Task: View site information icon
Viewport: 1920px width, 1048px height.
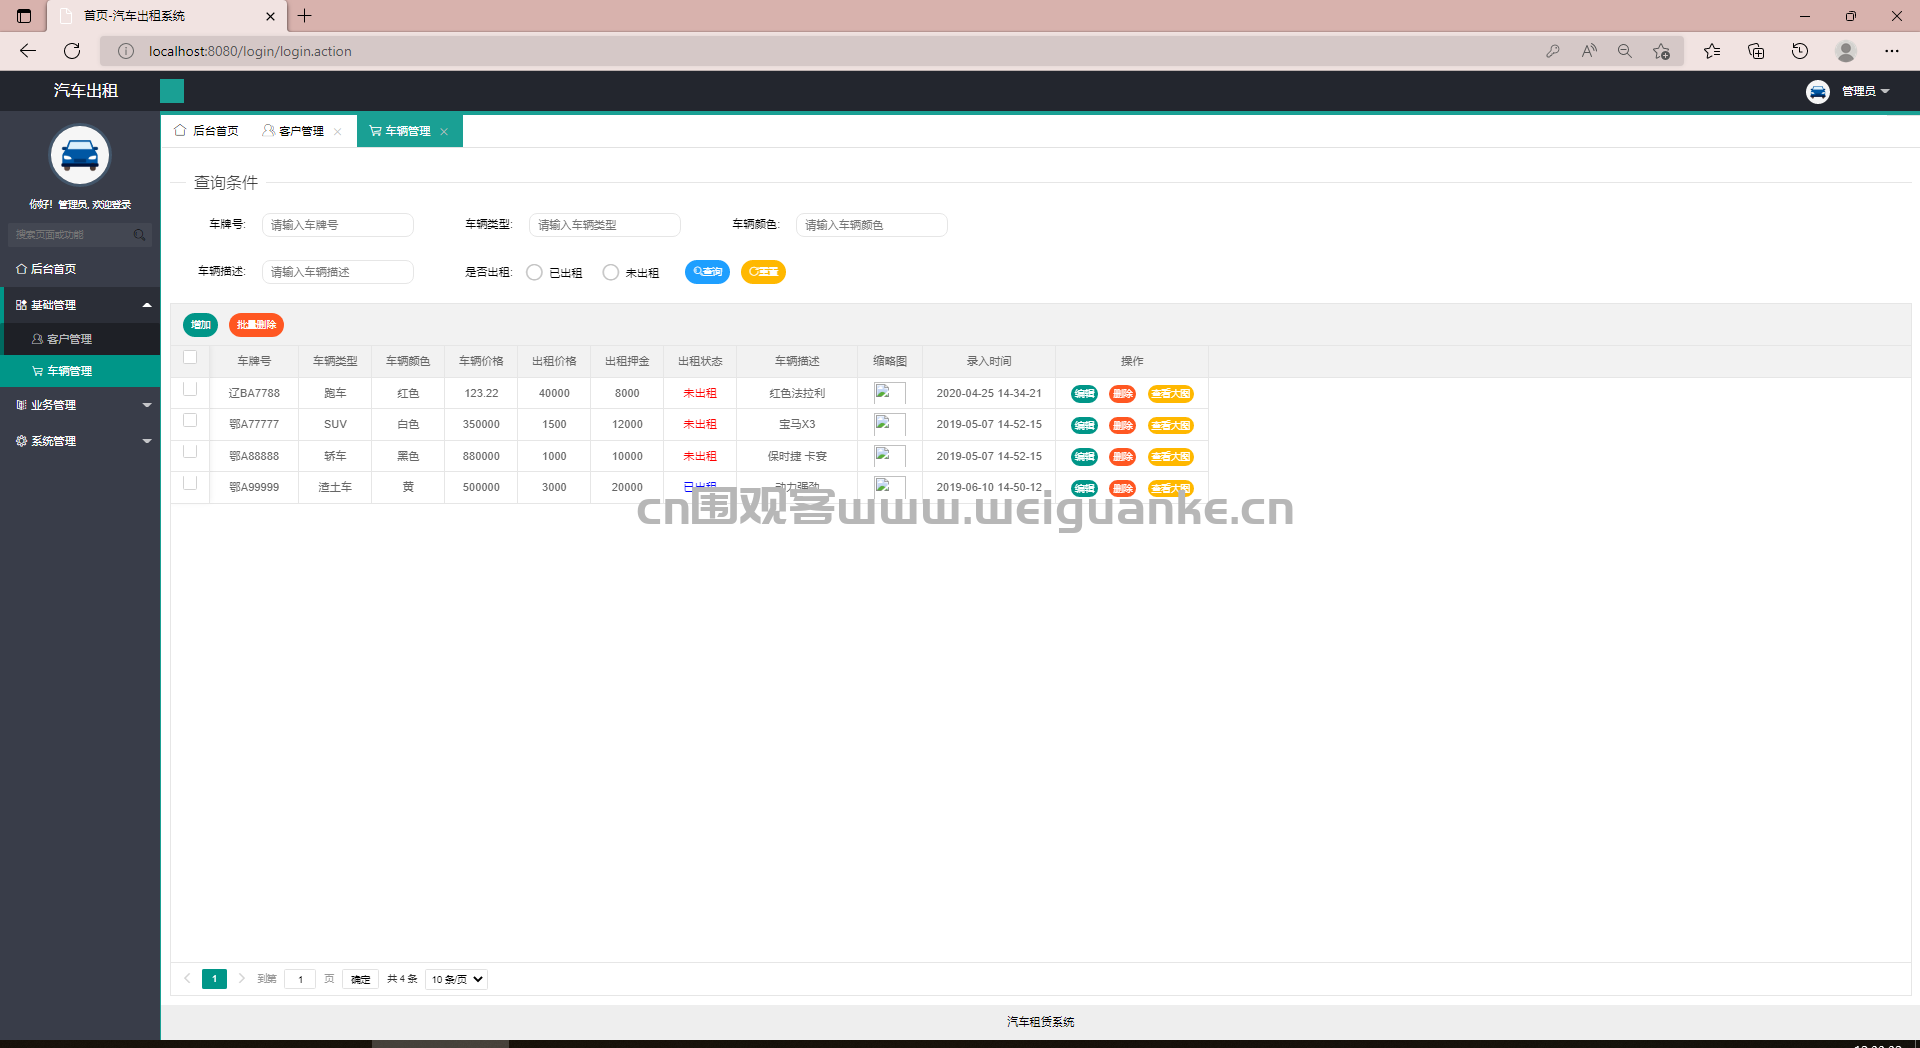Action: click(126, 51)
